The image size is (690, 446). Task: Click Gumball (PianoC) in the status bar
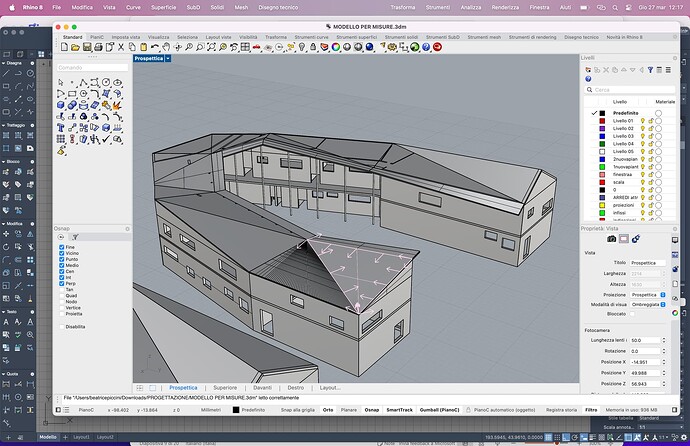click(439, 410)
